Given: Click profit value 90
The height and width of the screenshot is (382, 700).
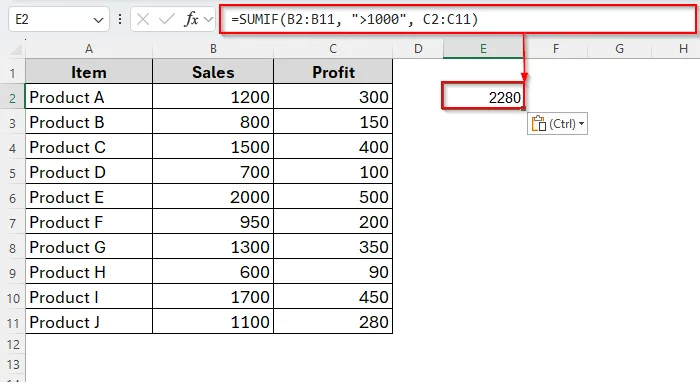Looking at the screenshot, I should pos(333,272).
